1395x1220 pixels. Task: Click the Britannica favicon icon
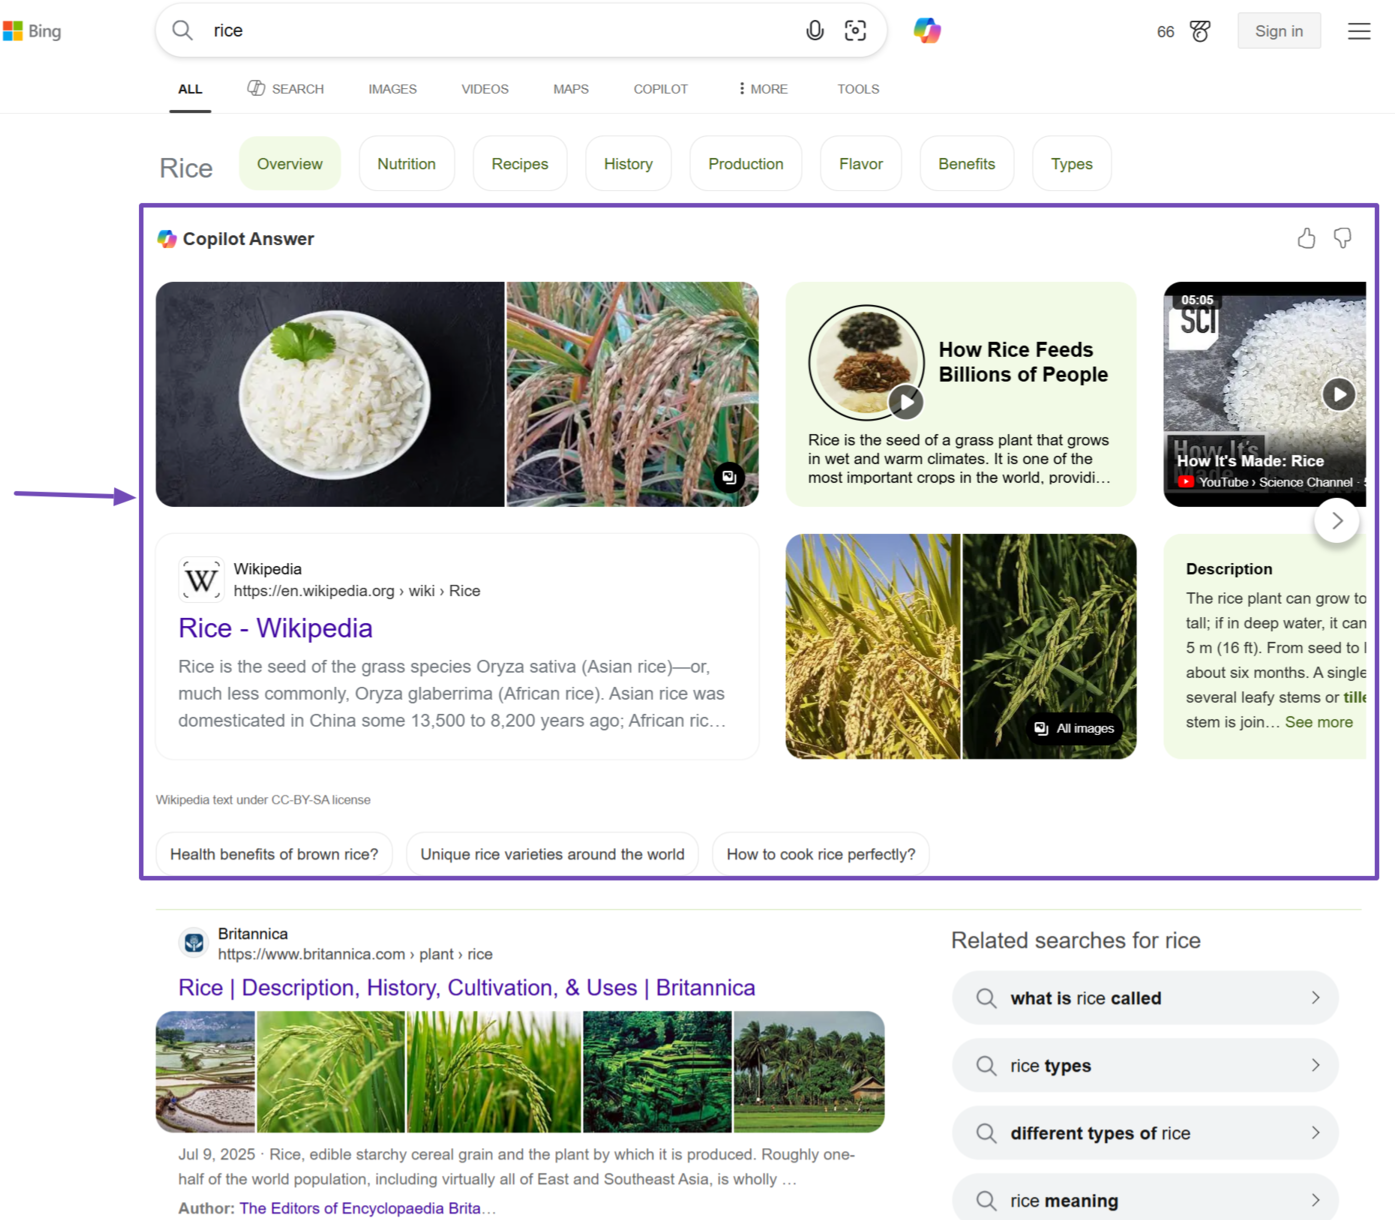click(194, 942)
